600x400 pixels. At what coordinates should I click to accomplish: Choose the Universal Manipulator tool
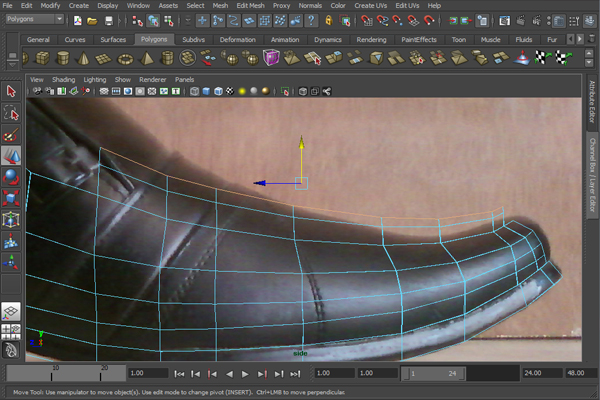[11, 220]
